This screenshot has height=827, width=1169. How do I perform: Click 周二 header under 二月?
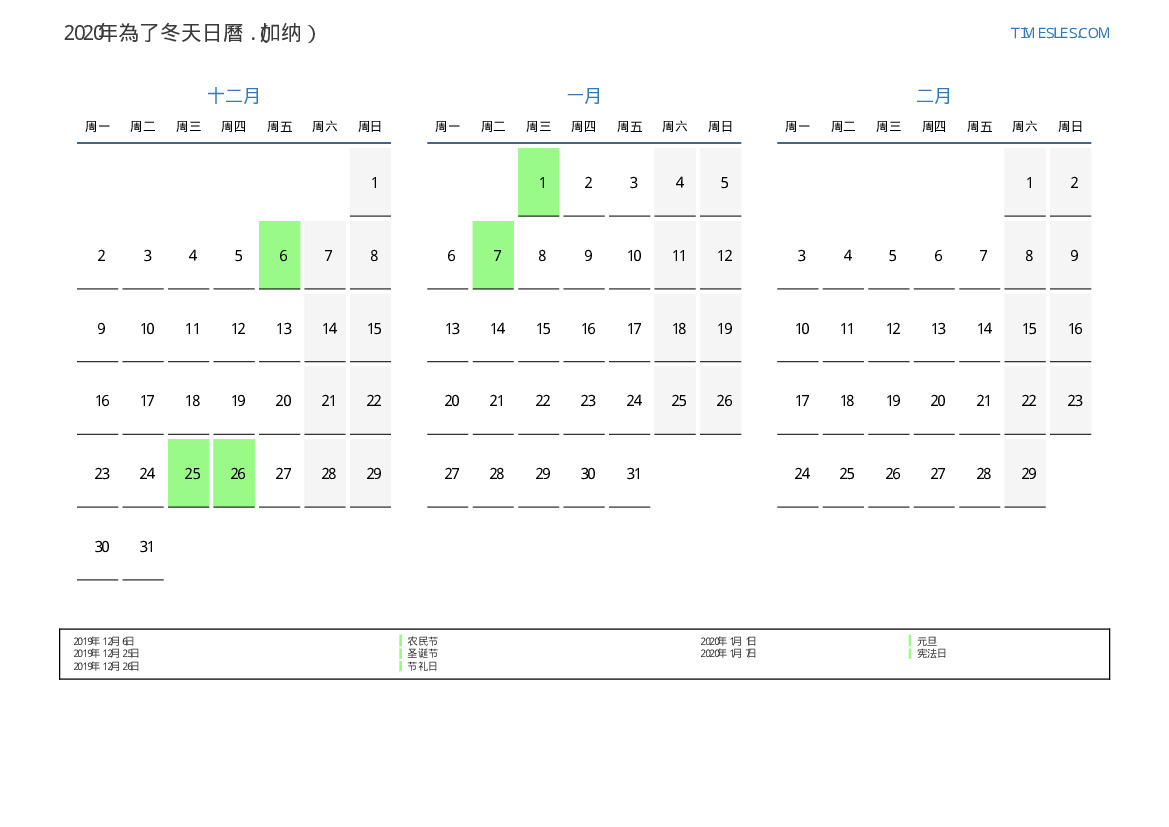pyautogui.click(x=843, y=127)
